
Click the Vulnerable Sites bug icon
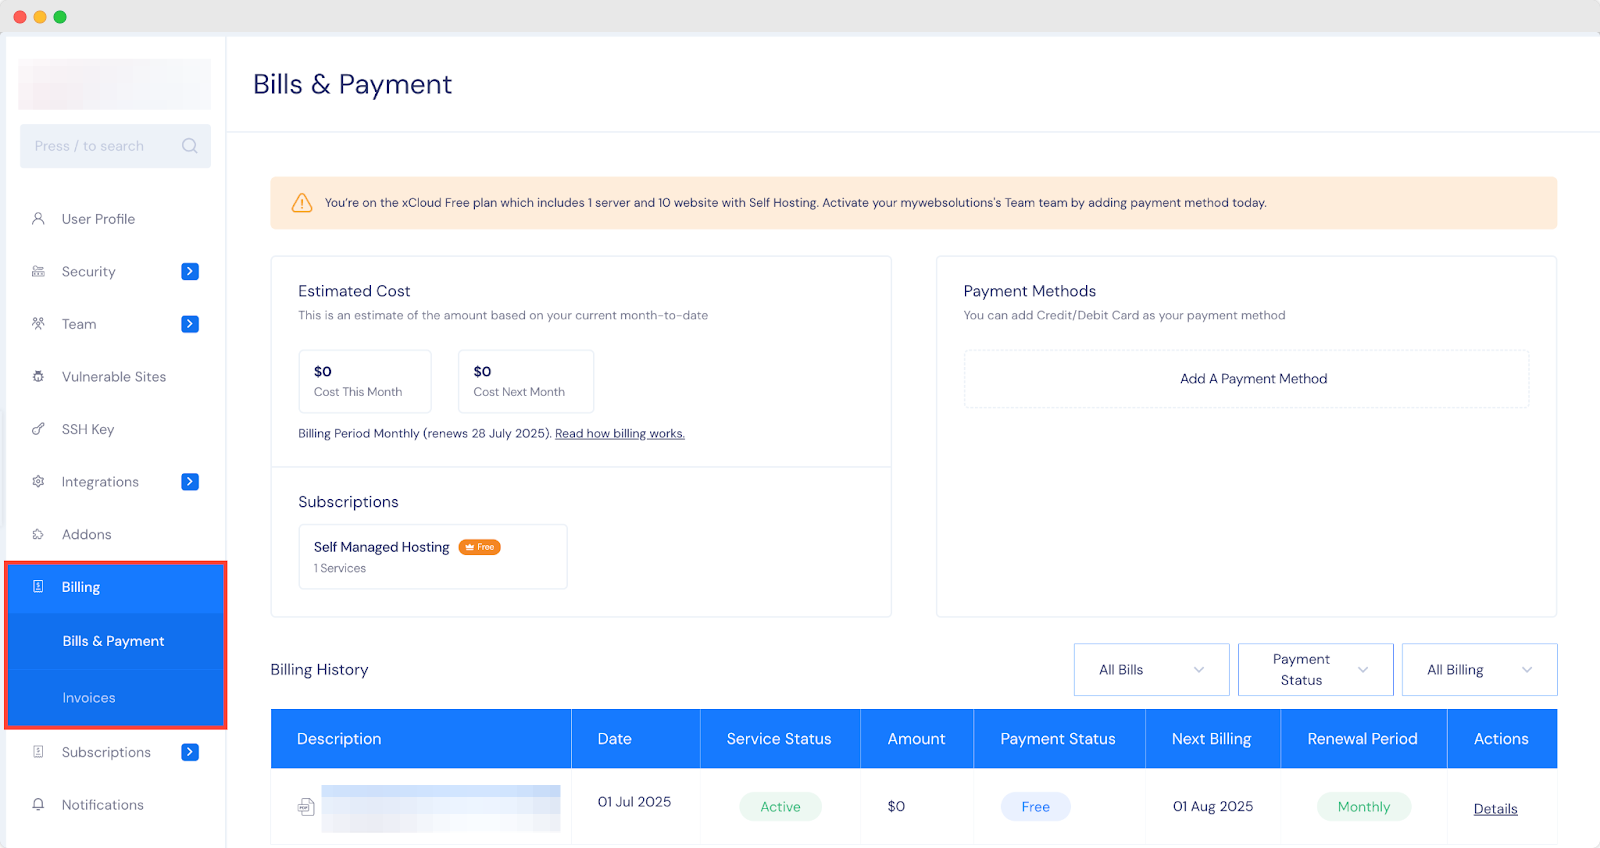[38, 377]
